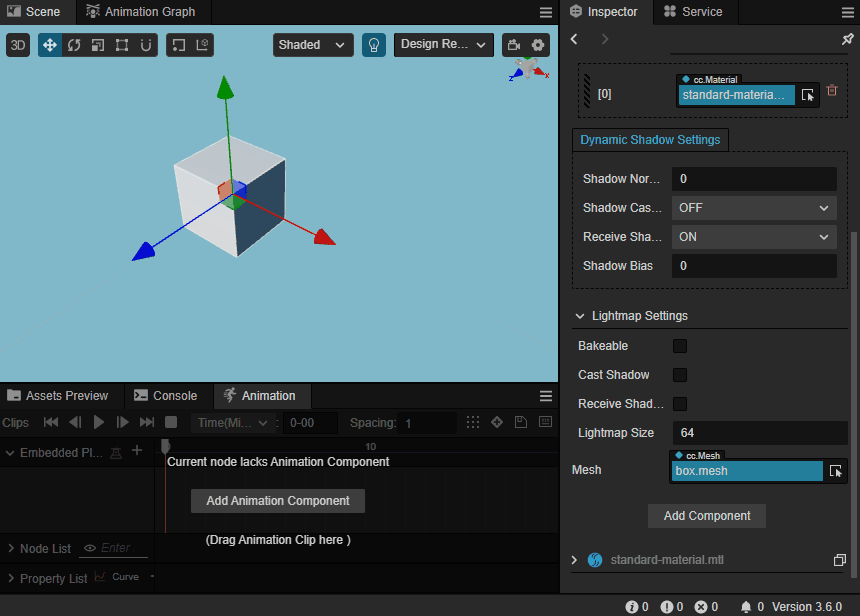This screenshot has height=616, width=860.
Task: Select the Rotate gizmo tool
Action: (x=74, y=45)
